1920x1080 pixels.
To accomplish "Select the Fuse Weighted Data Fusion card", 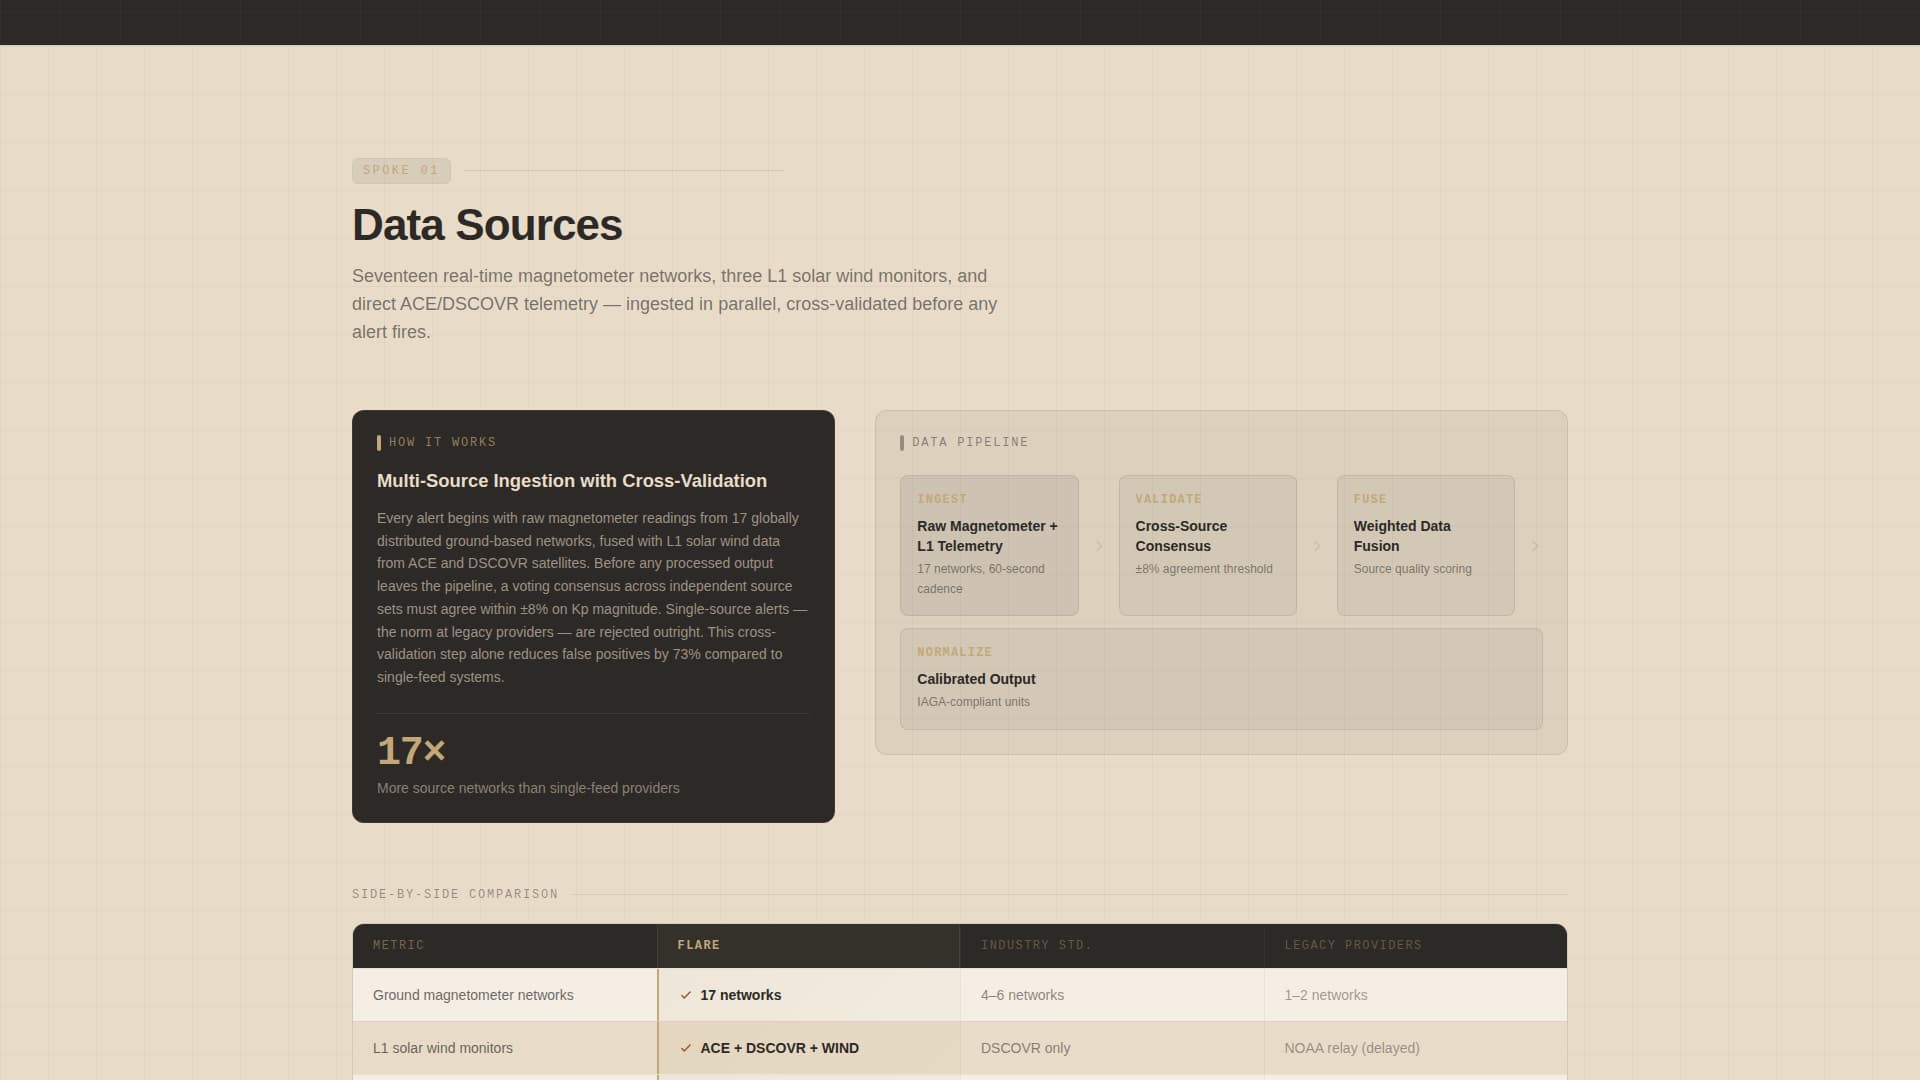I will coord(1425,545).
